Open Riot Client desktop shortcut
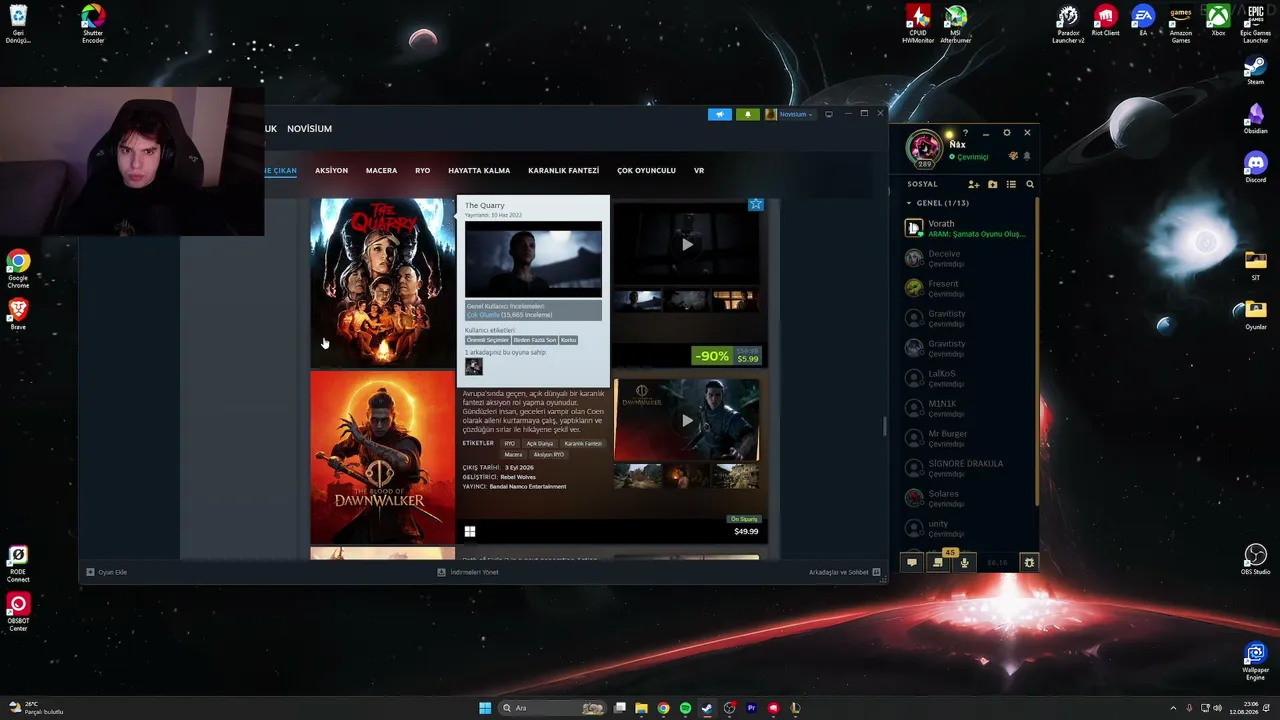 point(1105,20)
